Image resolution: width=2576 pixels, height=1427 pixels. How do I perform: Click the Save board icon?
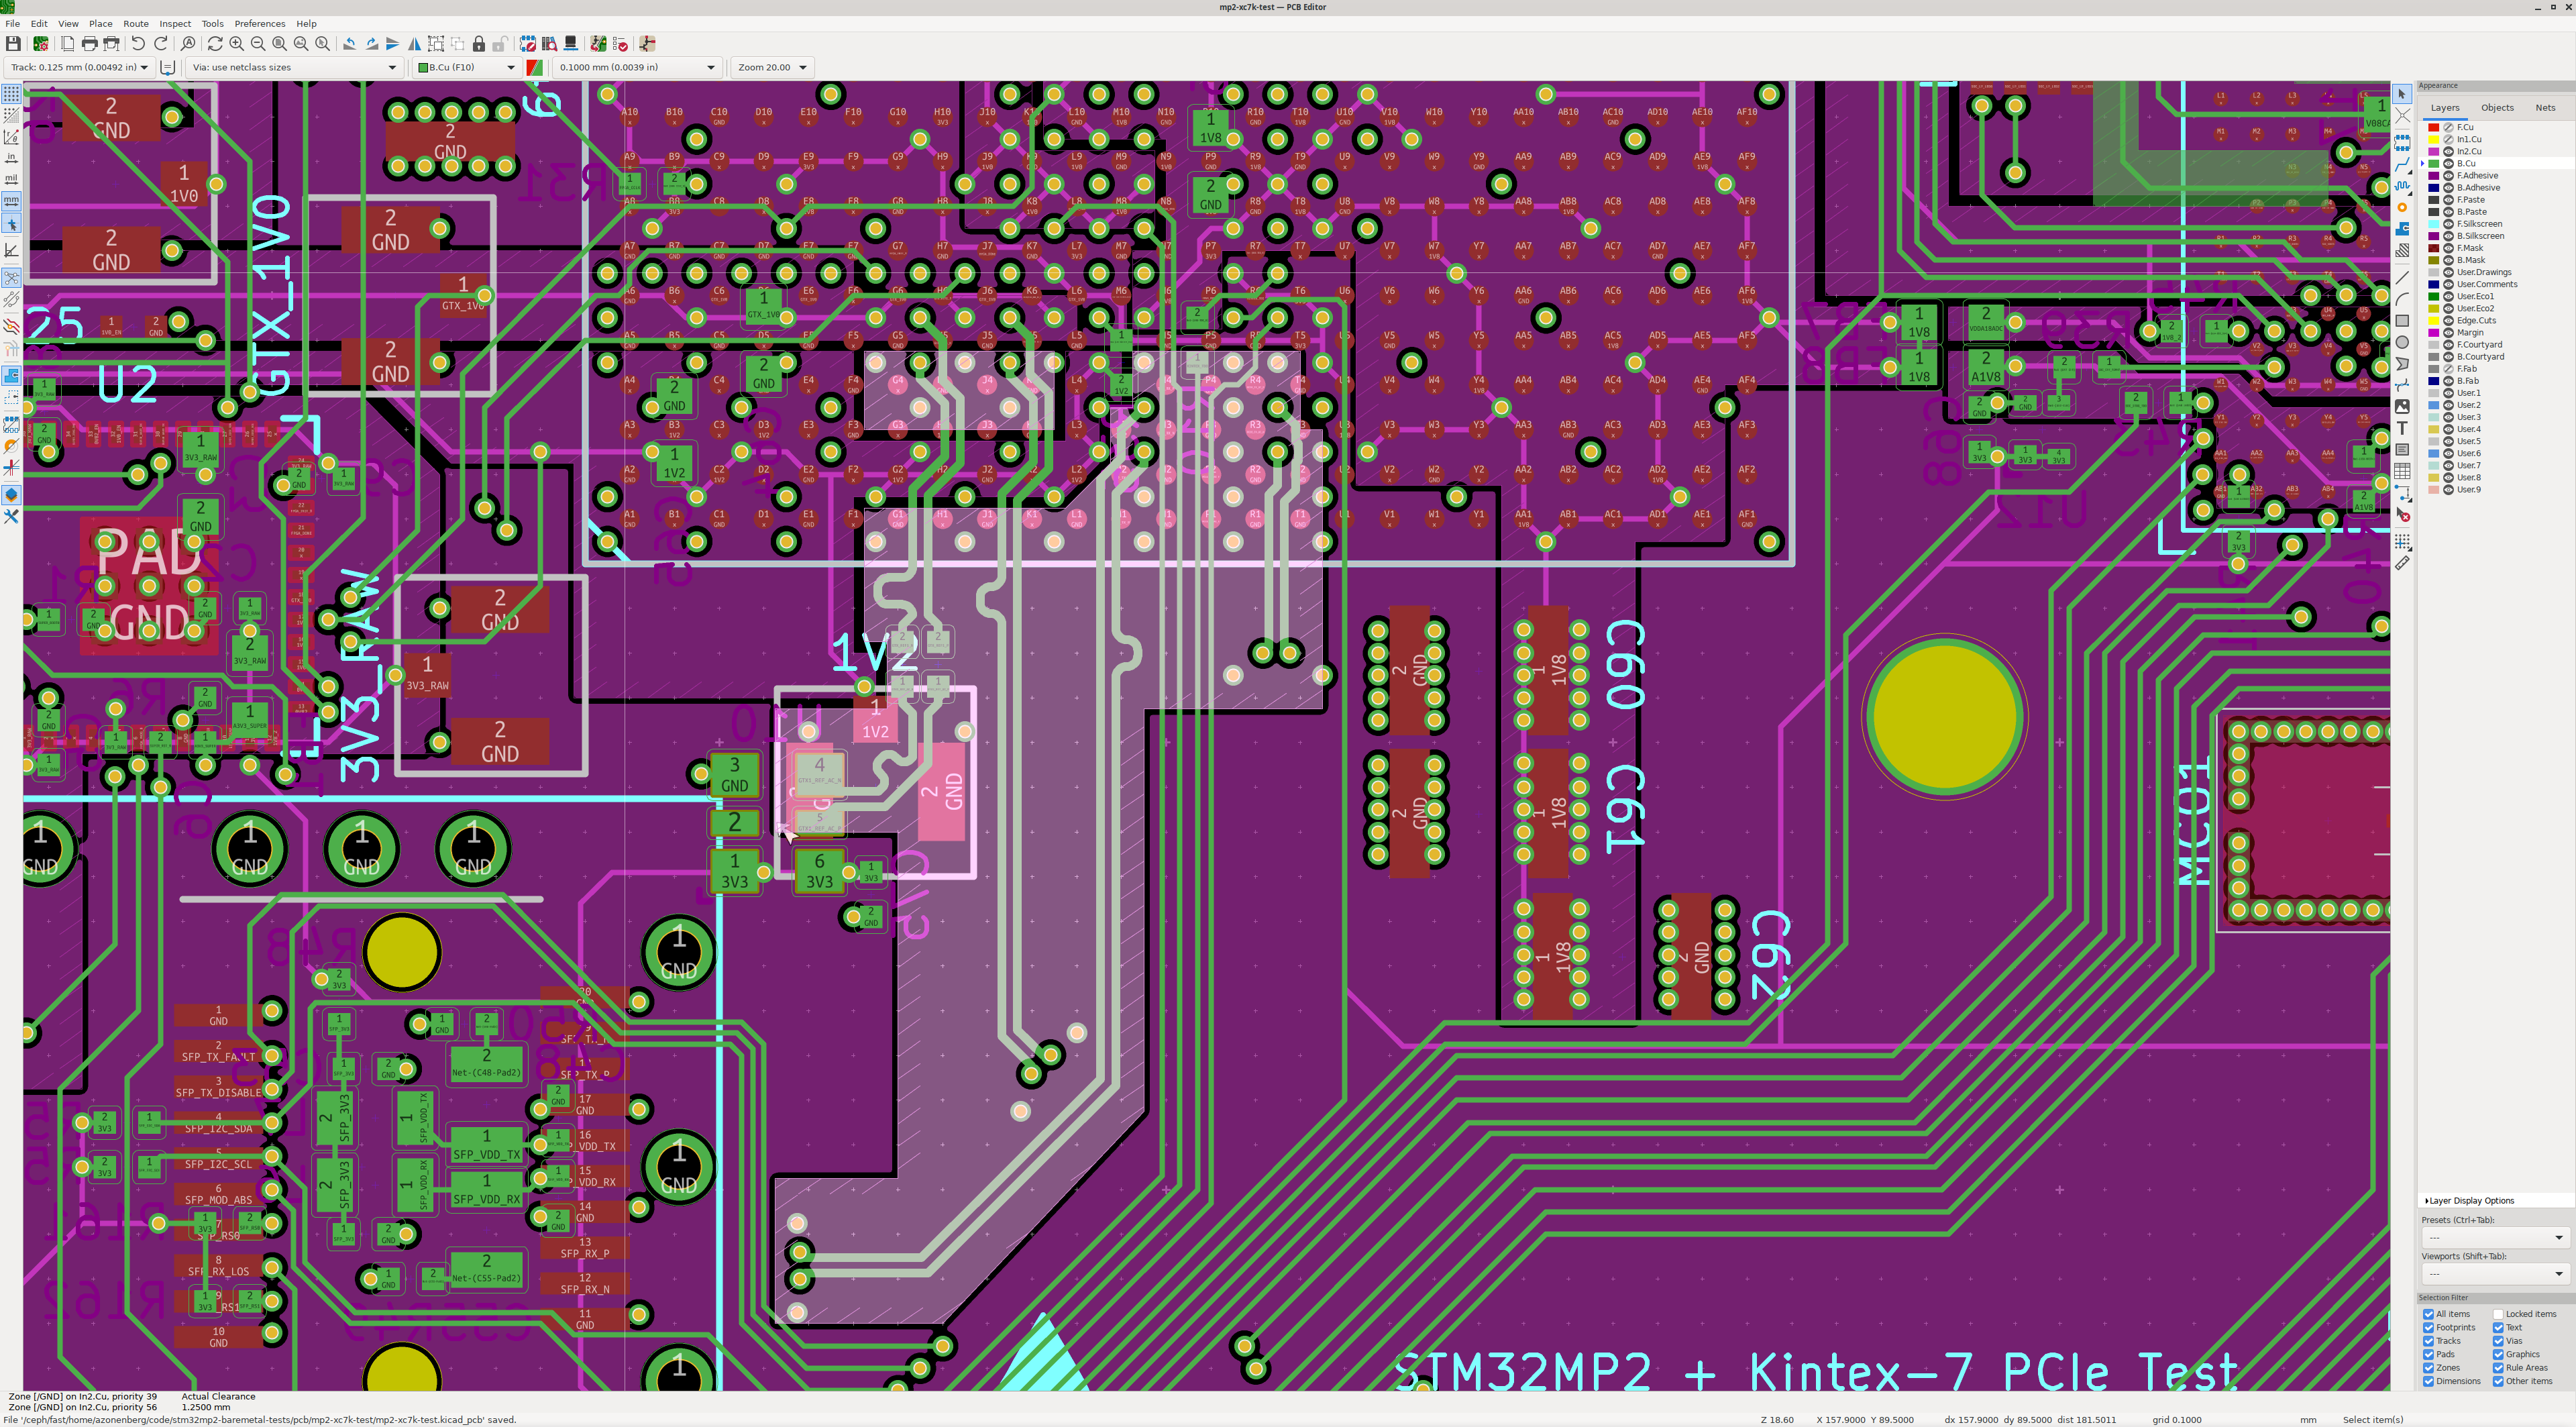pos(13,44)
